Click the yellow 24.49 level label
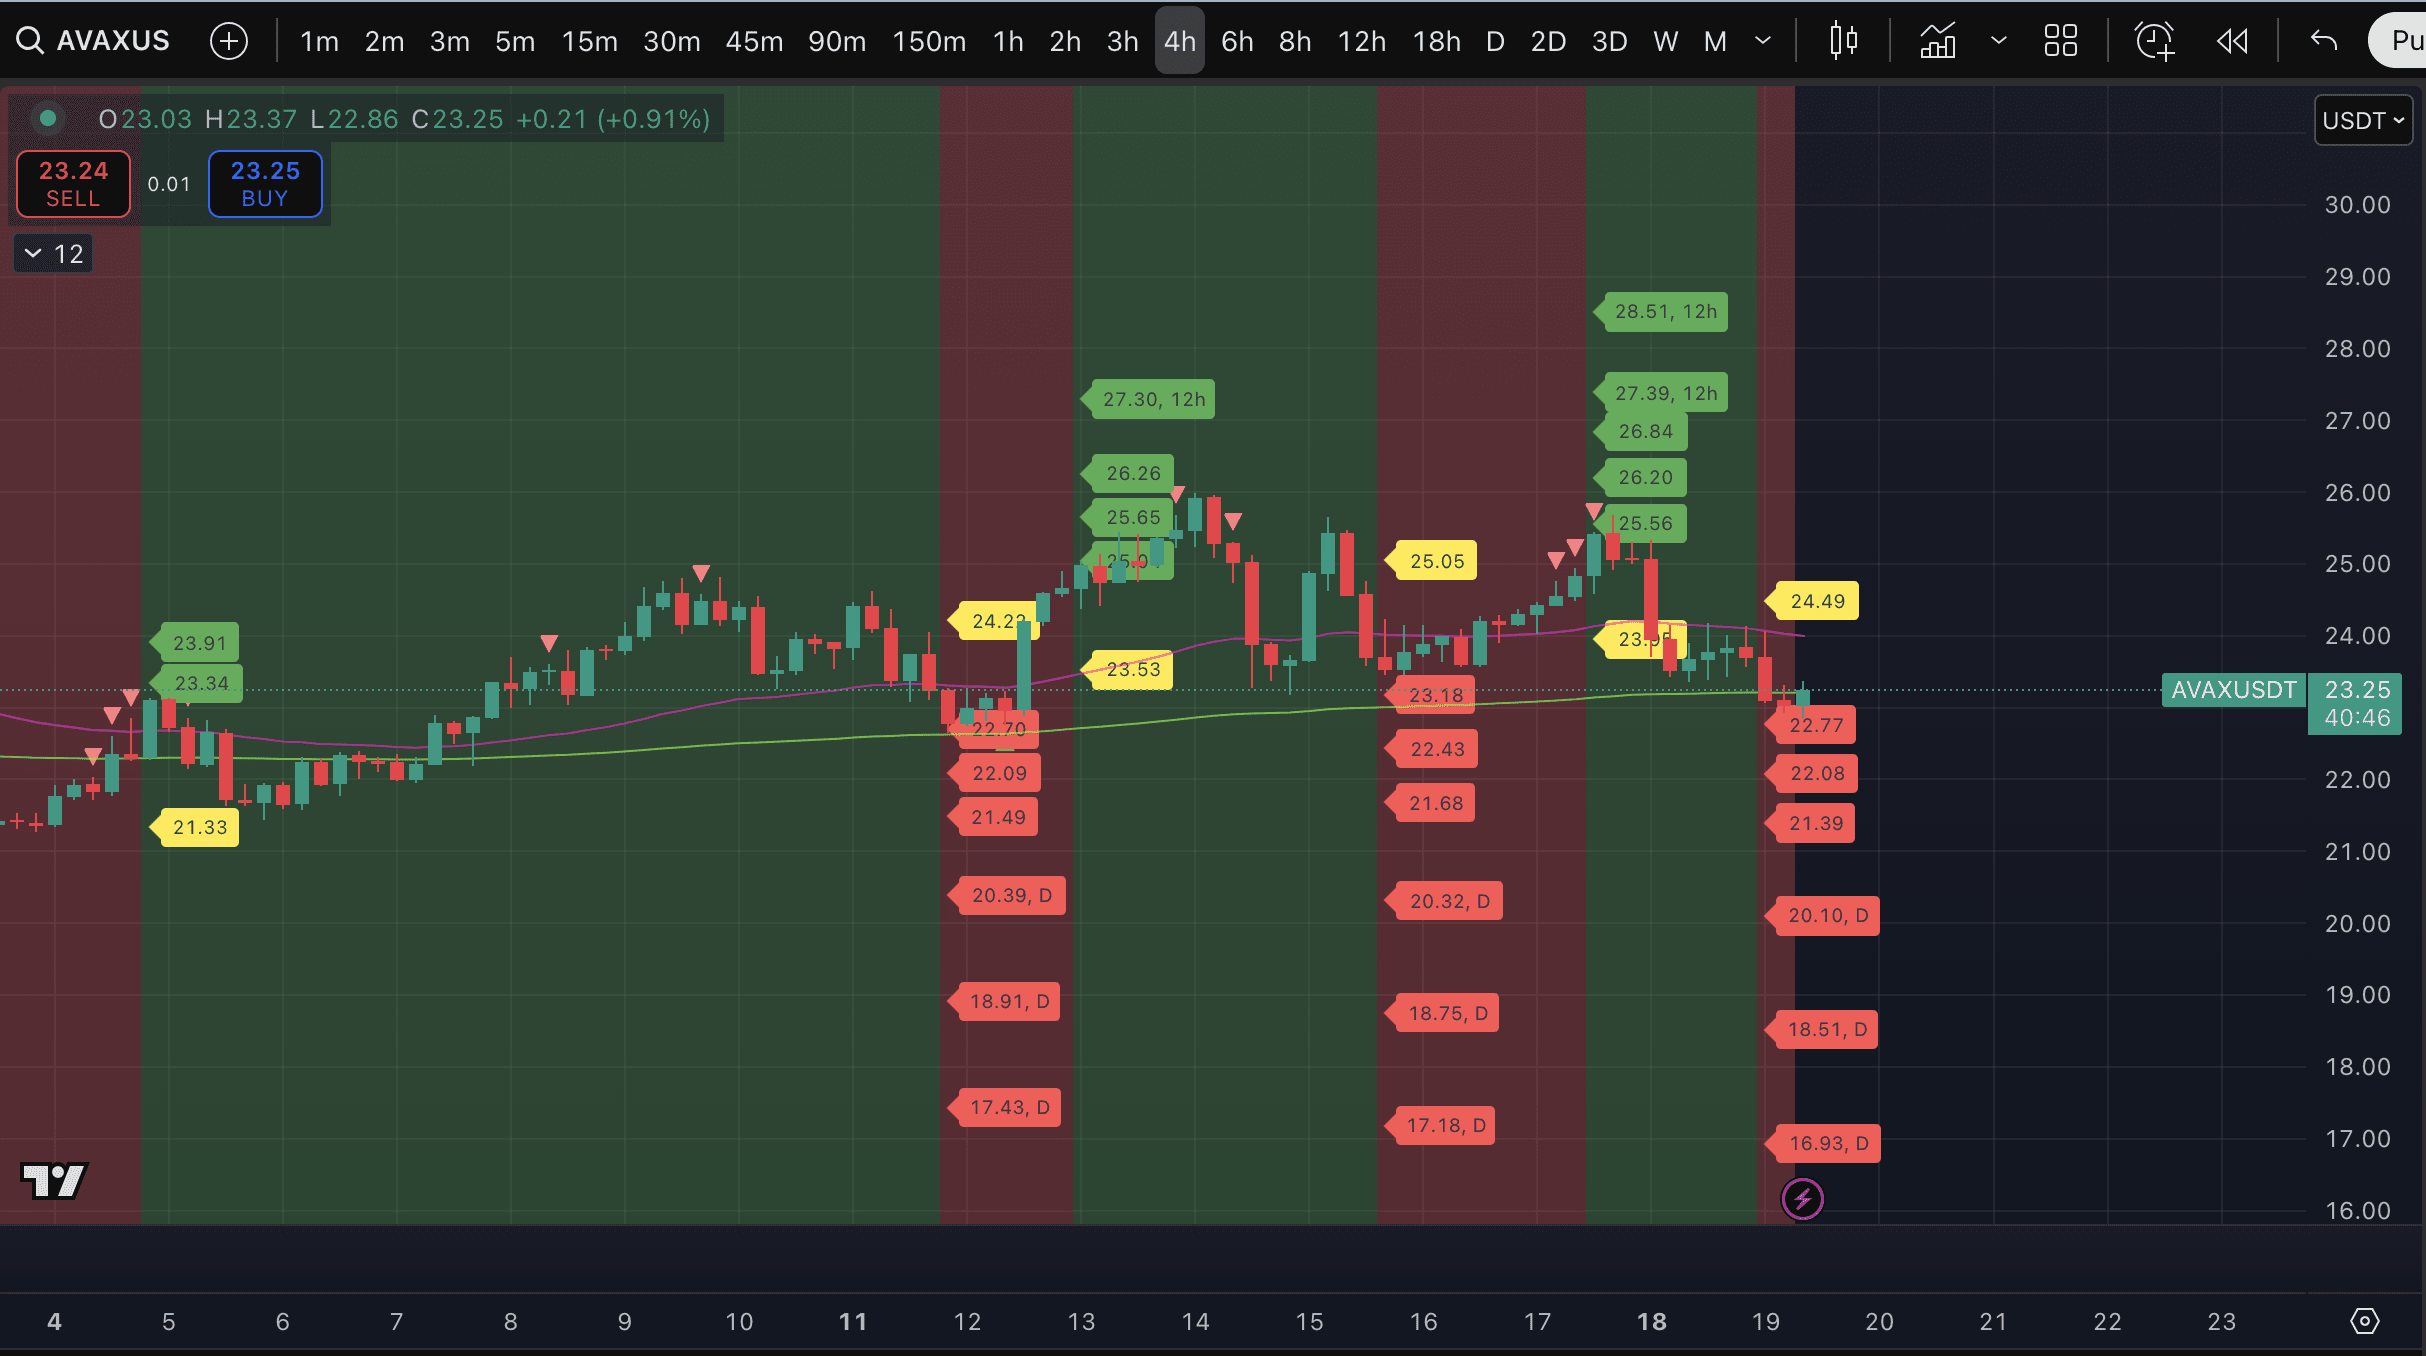Screen dimensions: 2426x1356 1812,601
